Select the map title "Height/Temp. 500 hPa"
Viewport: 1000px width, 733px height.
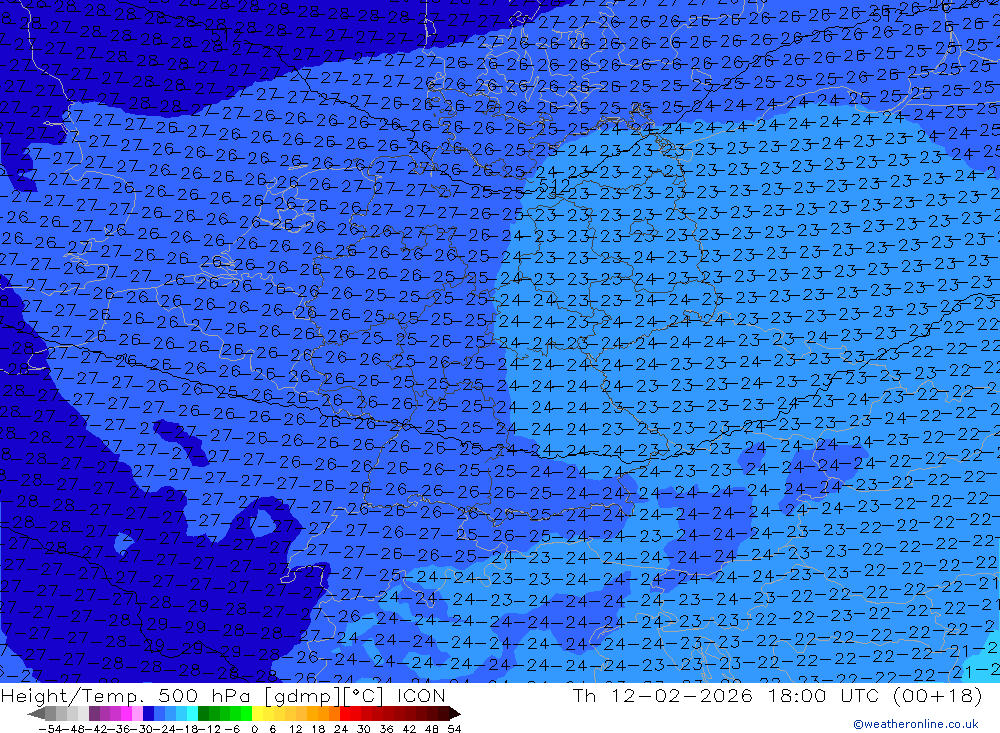pyautogui.click(x=128, y=695)
